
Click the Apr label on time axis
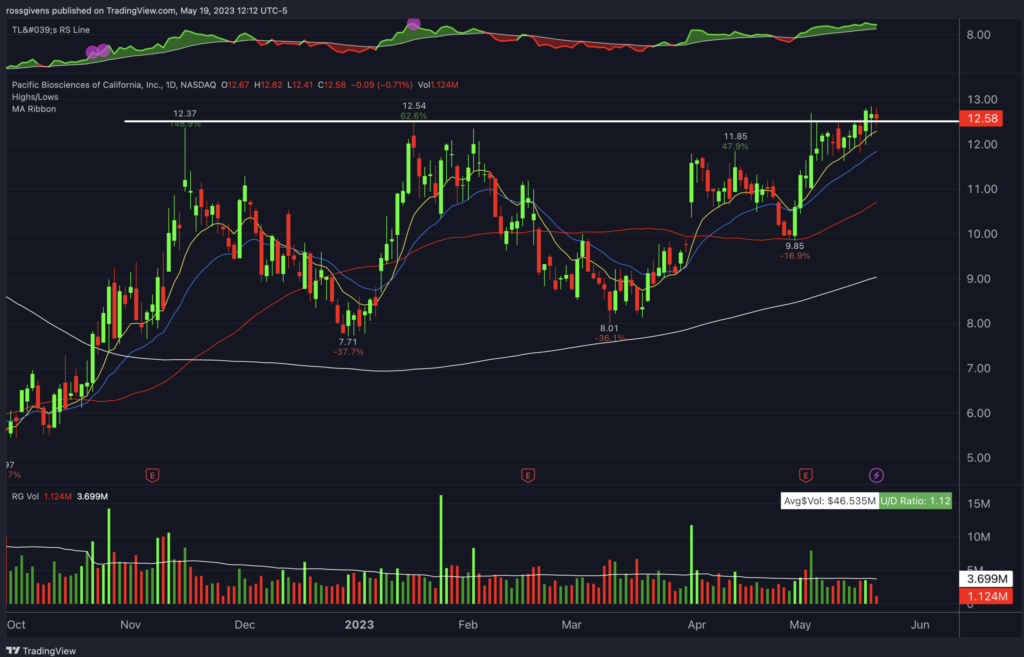697,625
